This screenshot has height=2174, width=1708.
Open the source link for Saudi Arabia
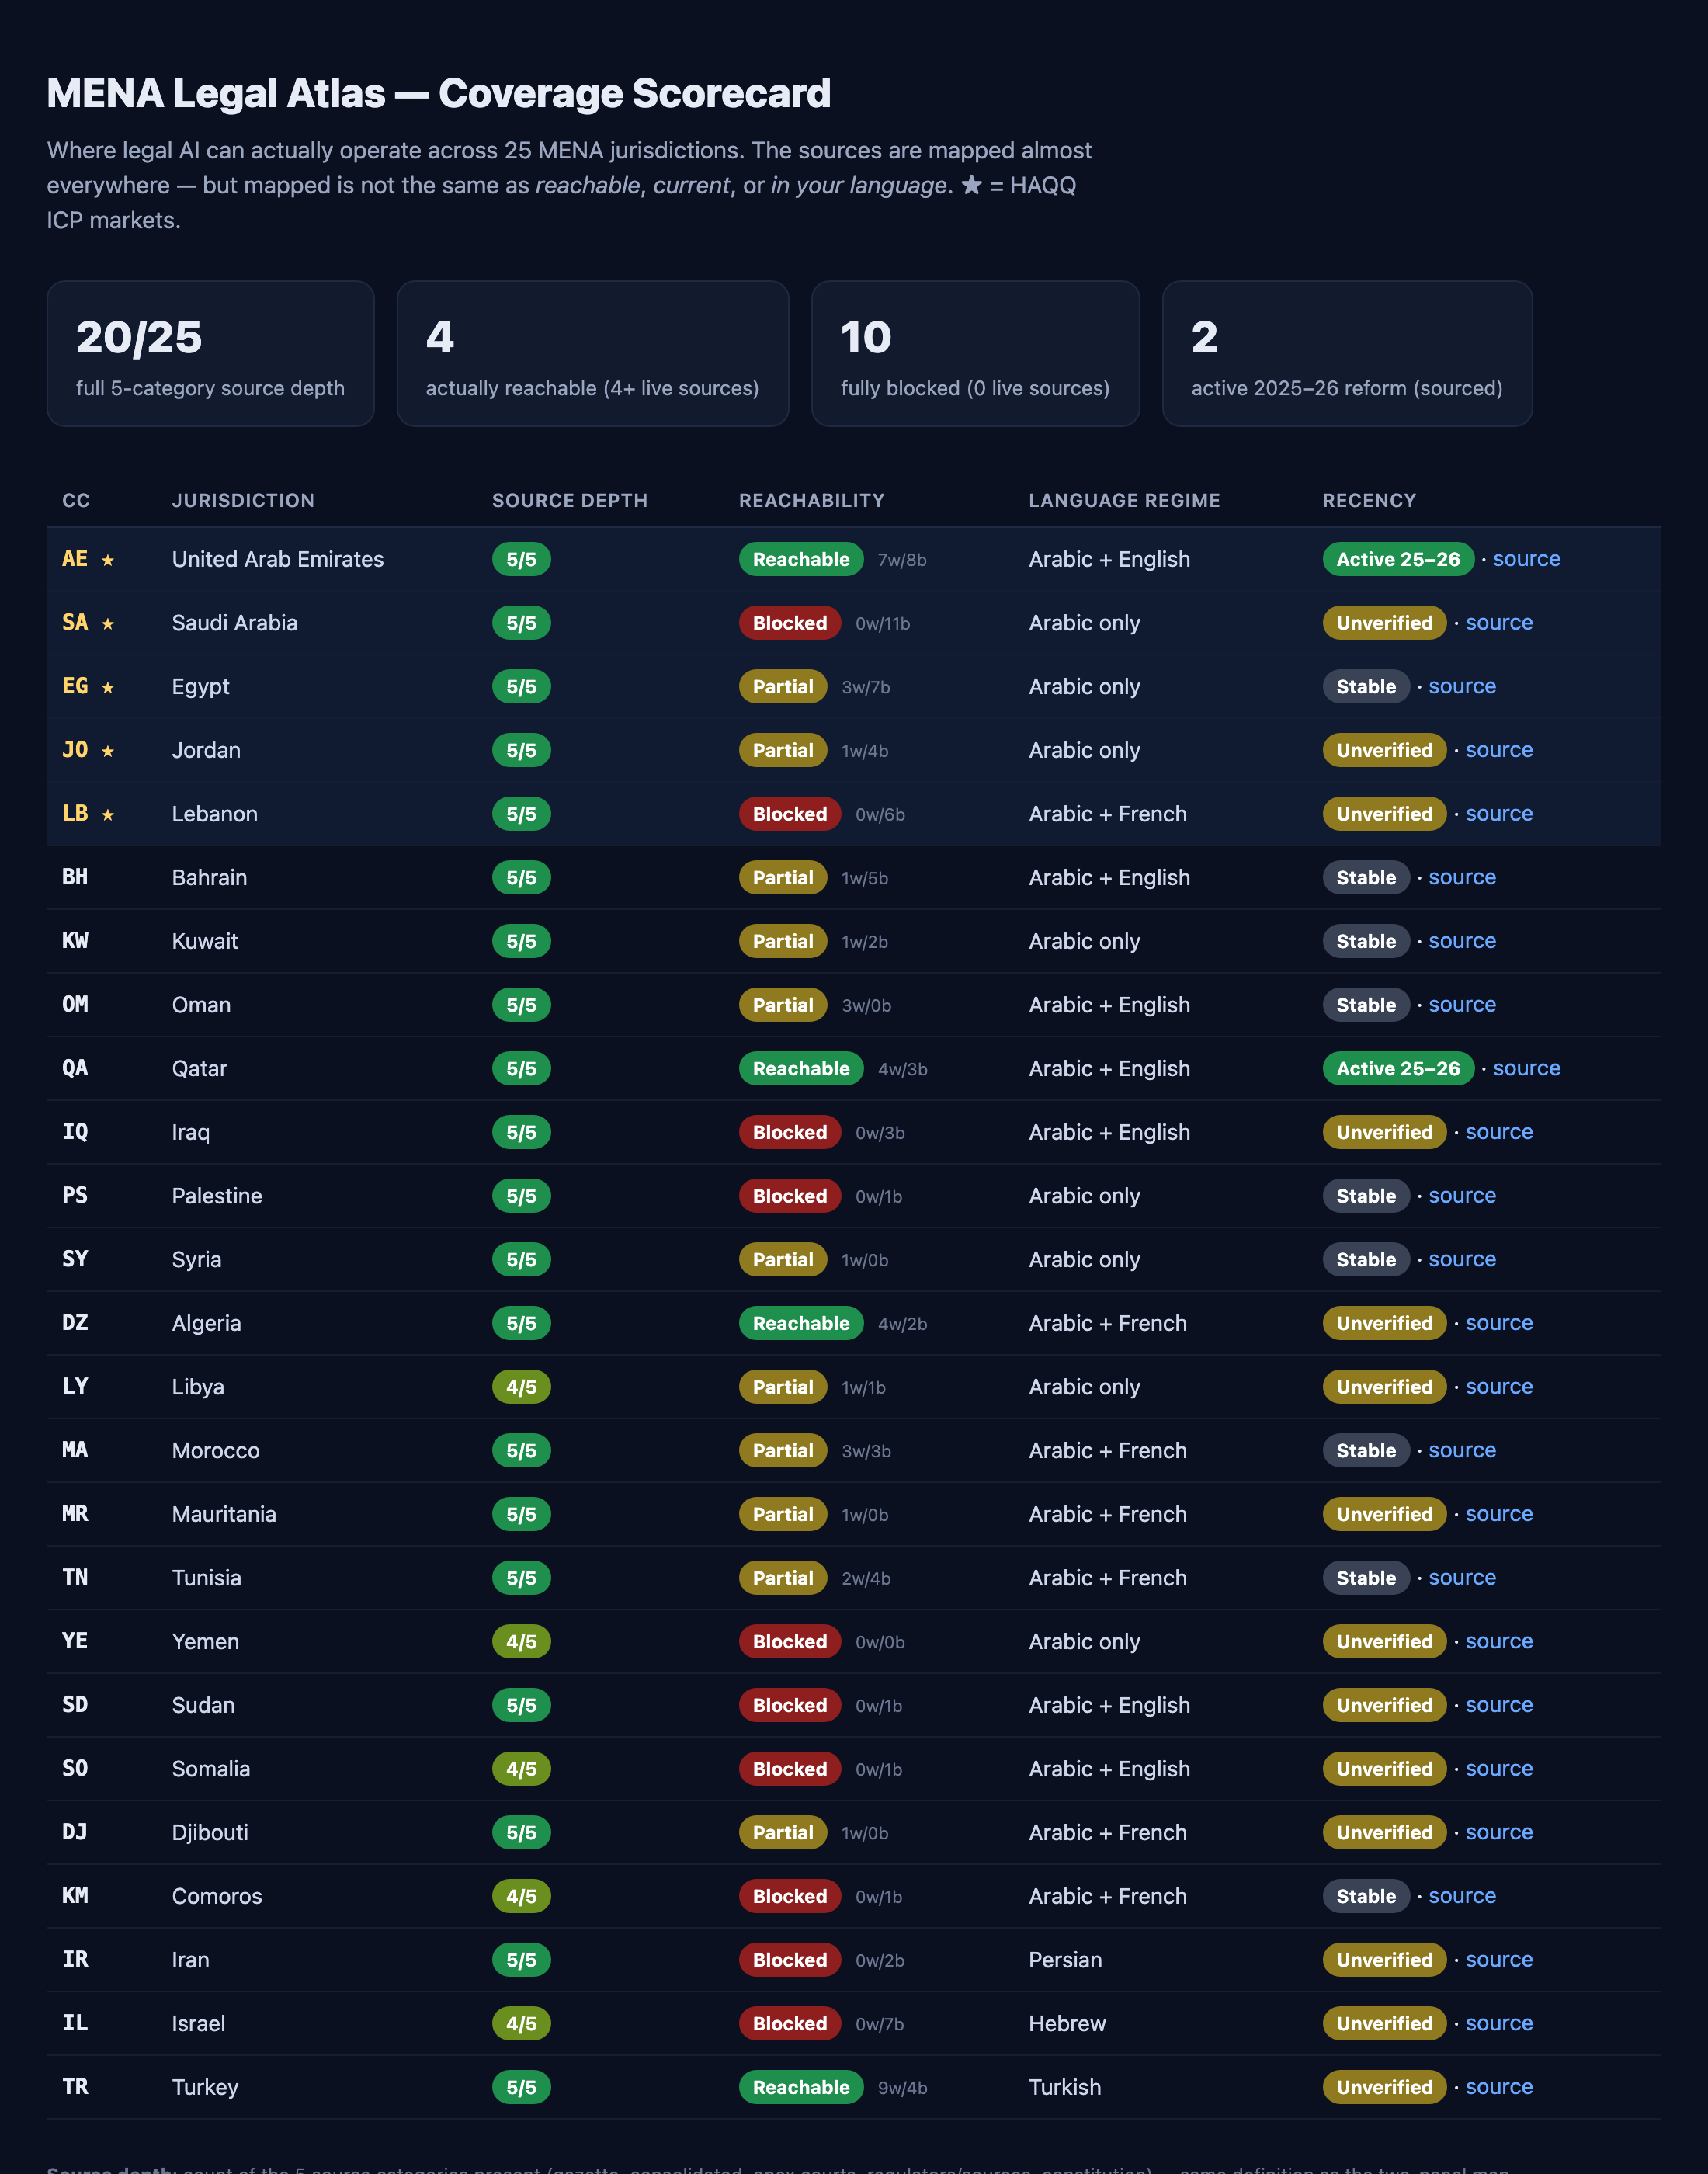coord(1499,622)
